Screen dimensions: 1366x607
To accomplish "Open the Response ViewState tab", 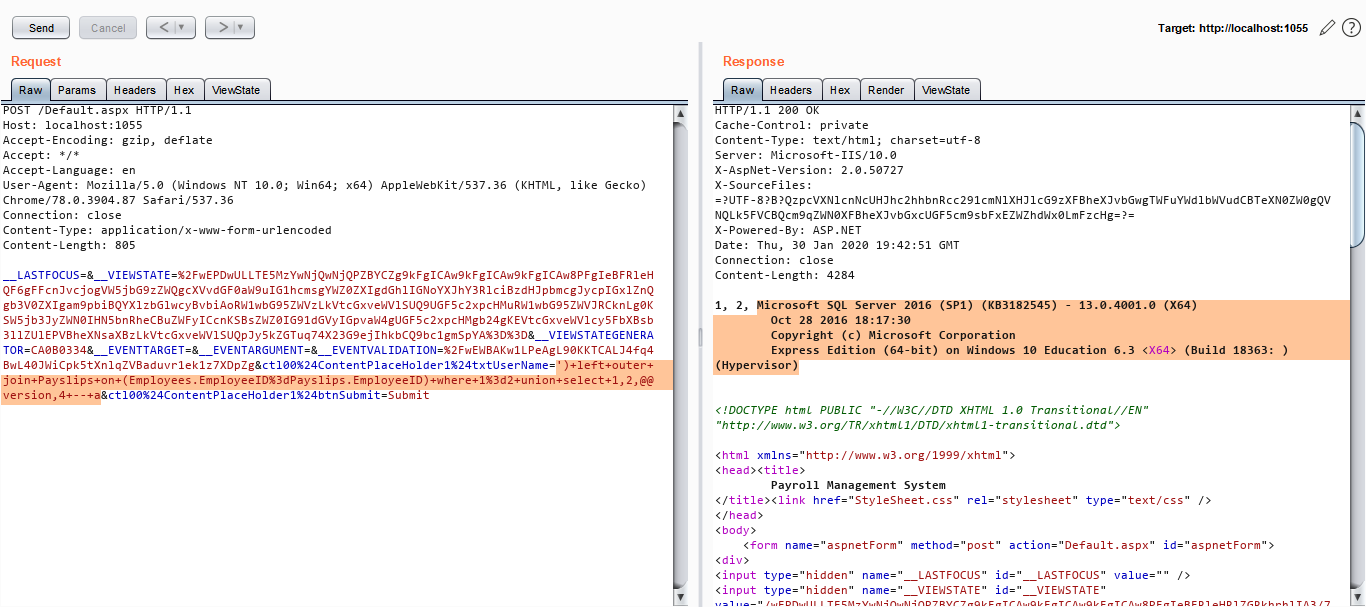I will (946, 90).
